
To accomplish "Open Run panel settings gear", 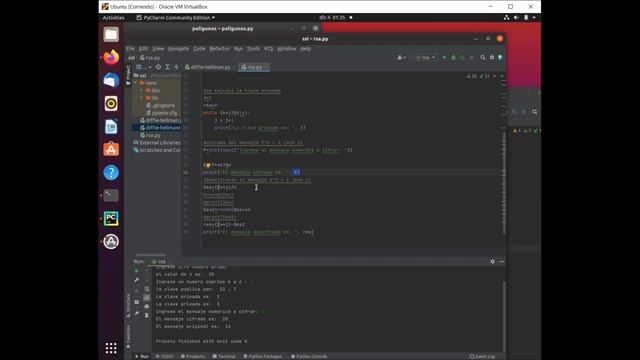I will (x=493, y=262).
